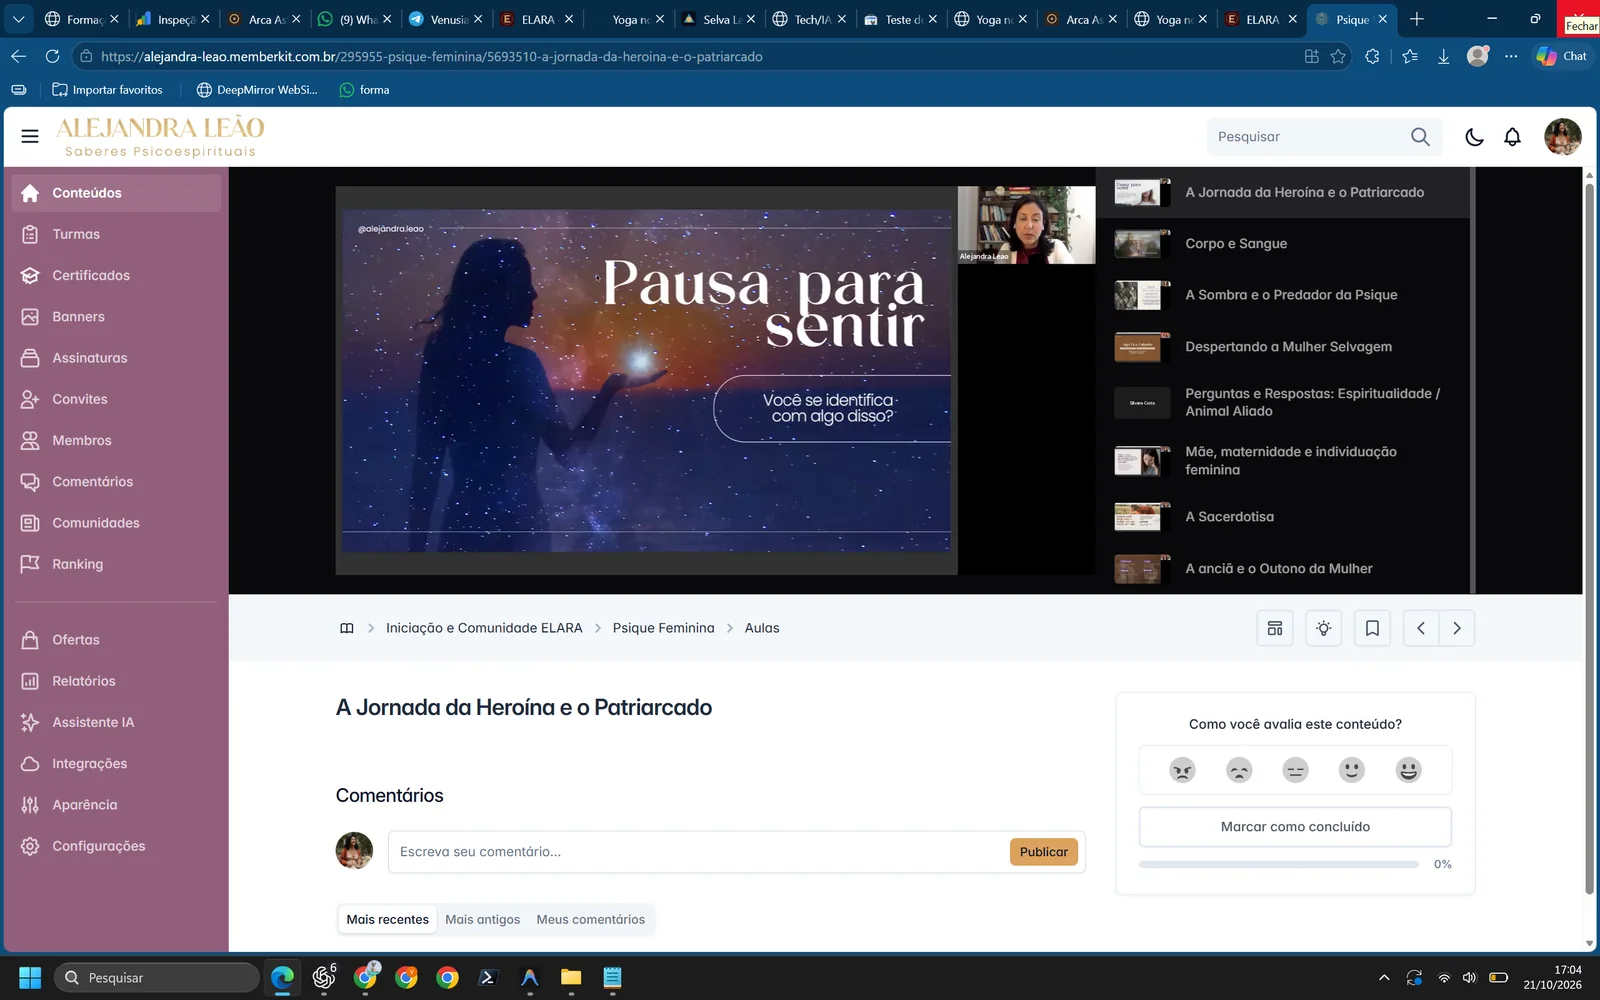Click the comment input field
Image resolution: width=1600 pixels, height=1000 pixels.
(x=698, y=852)
